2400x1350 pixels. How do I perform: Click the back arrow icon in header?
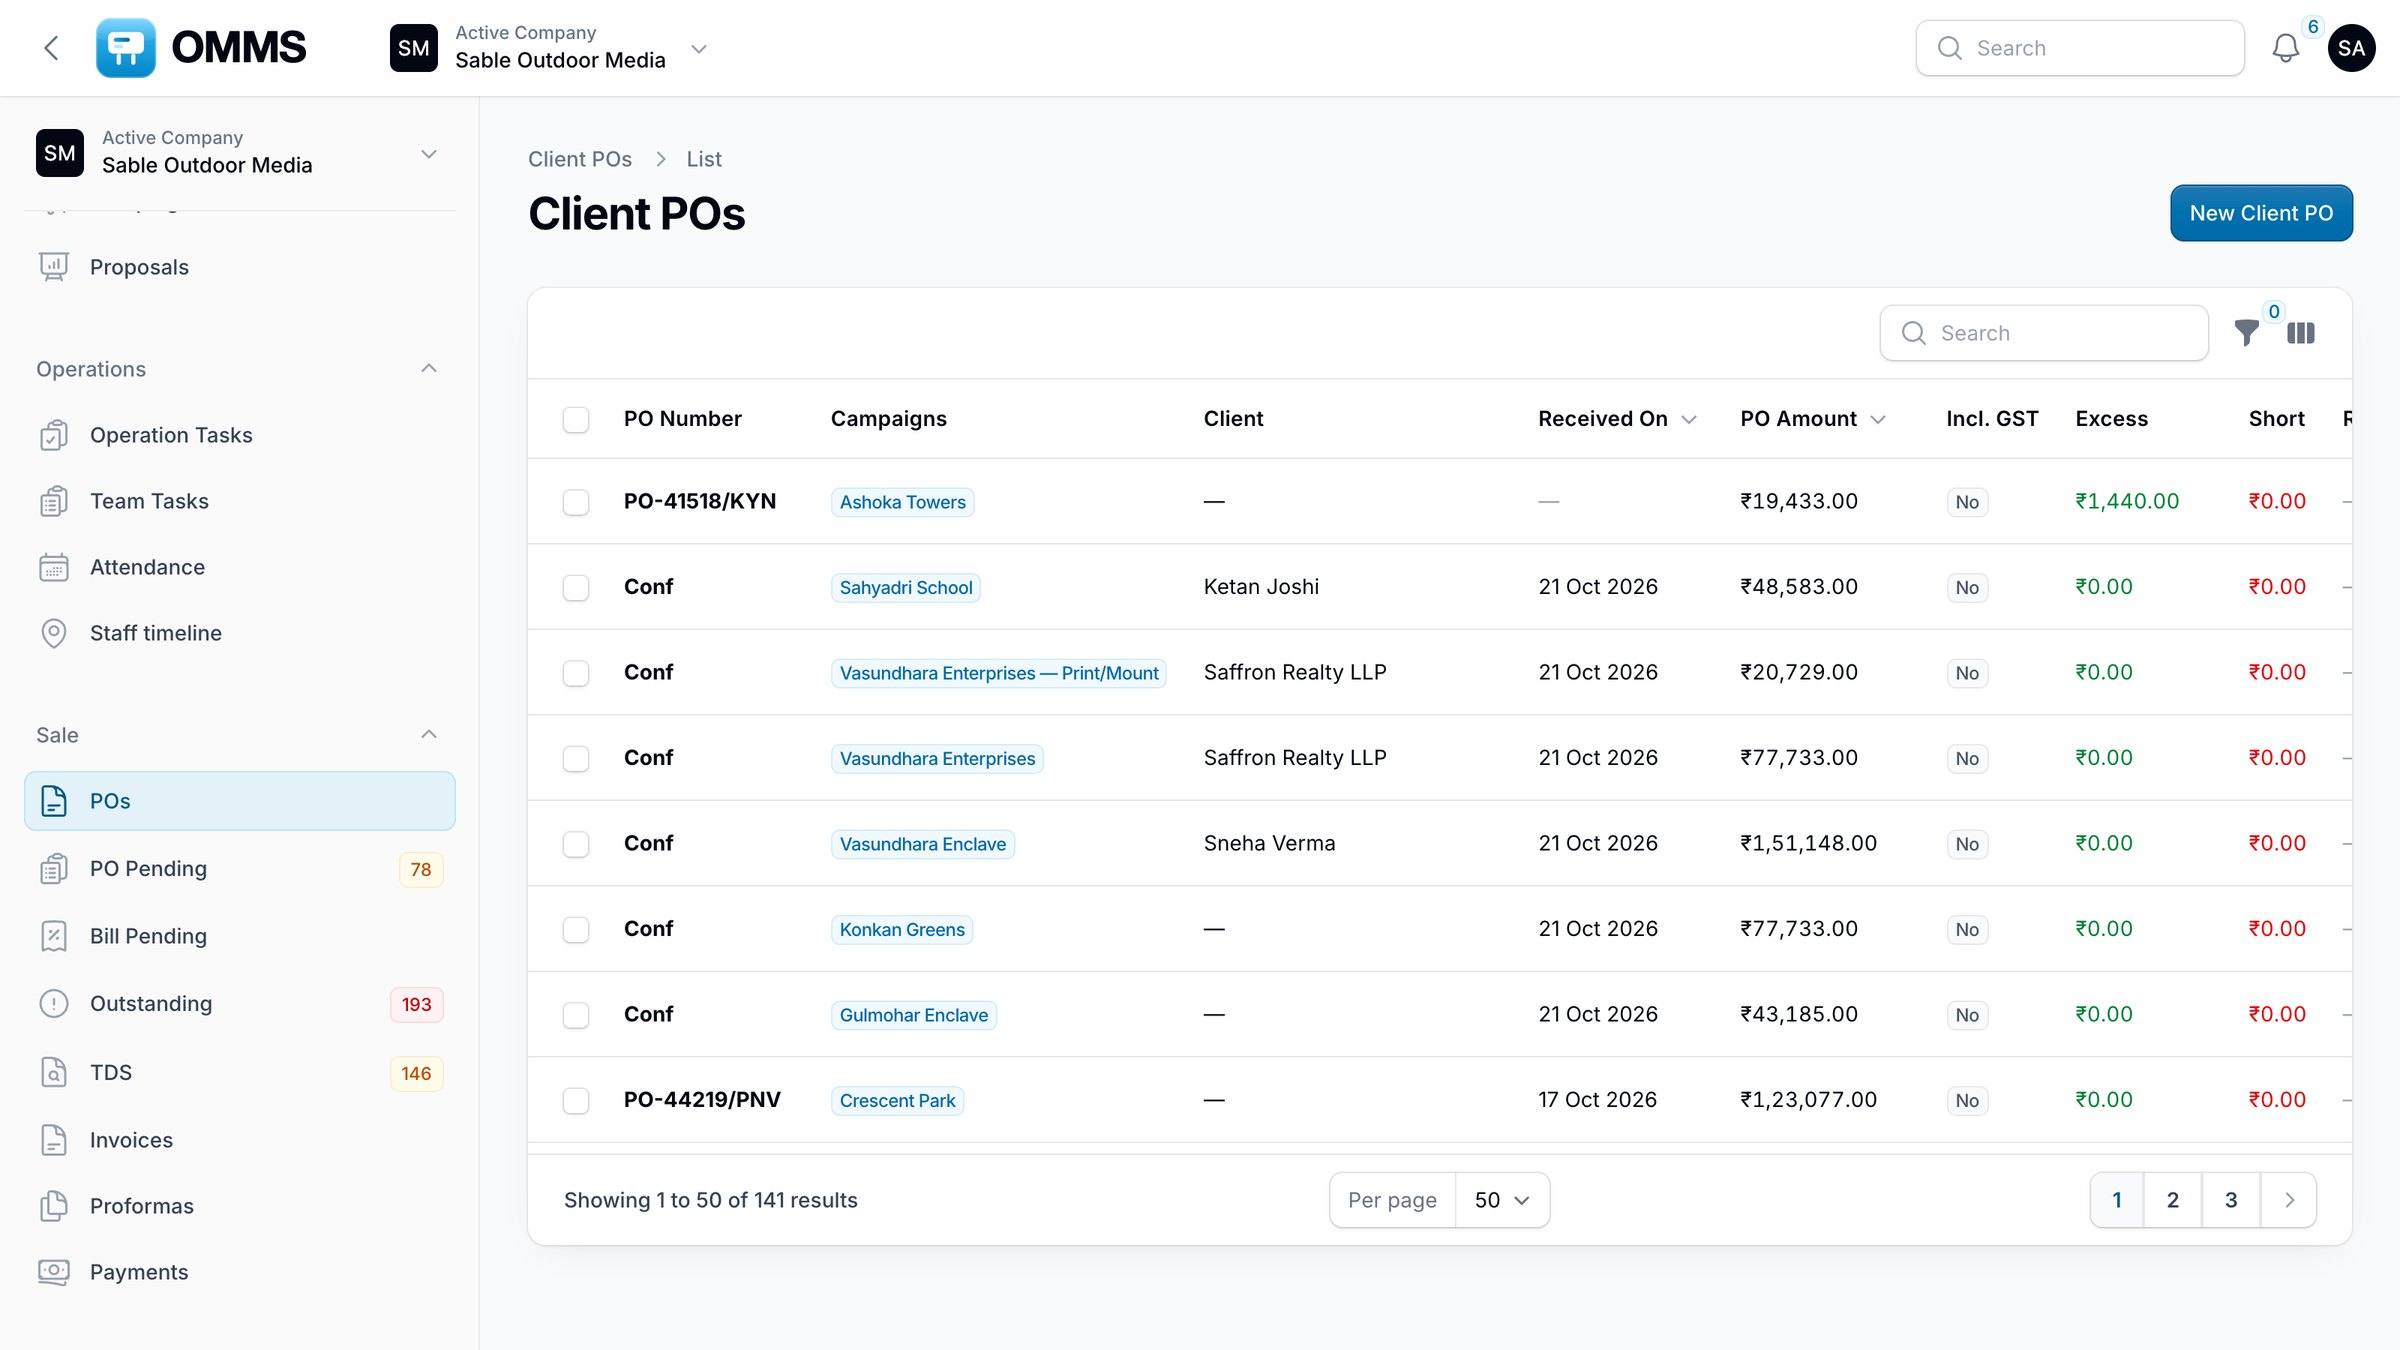(52, 48)
